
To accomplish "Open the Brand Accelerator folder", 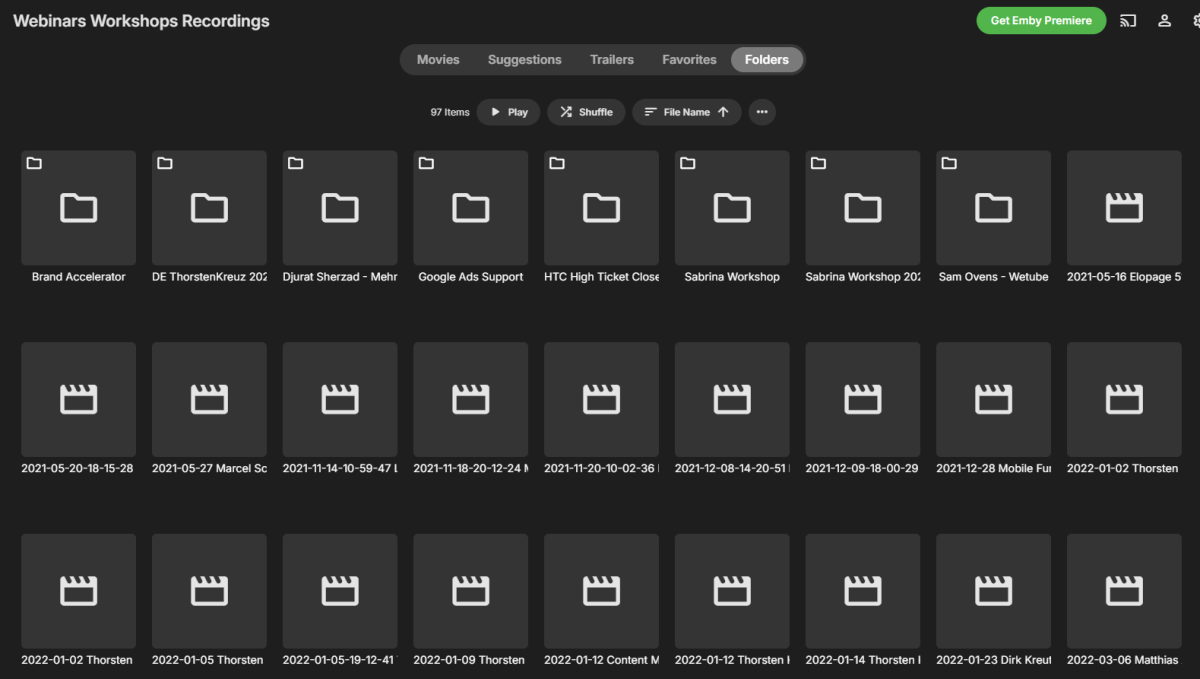I will [78, 208].
